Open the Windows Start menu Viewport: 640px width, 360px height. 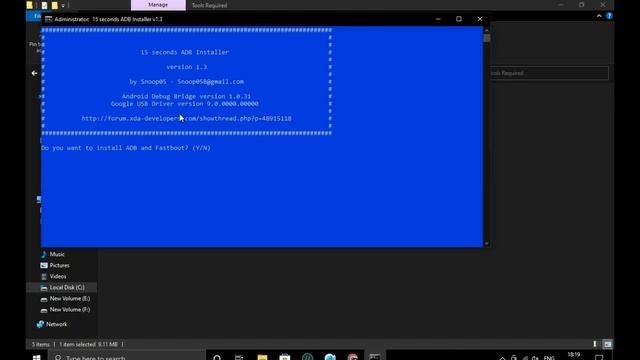36,357
